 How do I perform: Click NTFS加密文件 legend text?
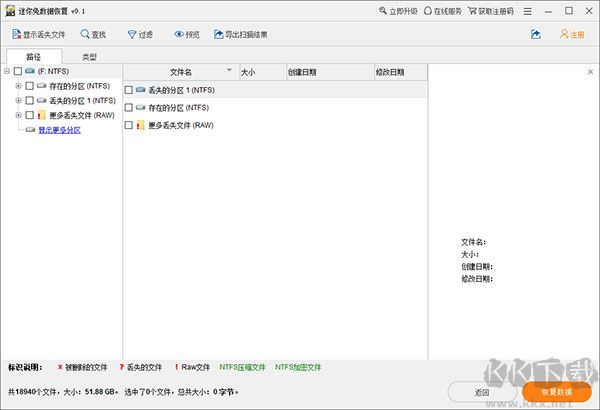tap(298, 367)
